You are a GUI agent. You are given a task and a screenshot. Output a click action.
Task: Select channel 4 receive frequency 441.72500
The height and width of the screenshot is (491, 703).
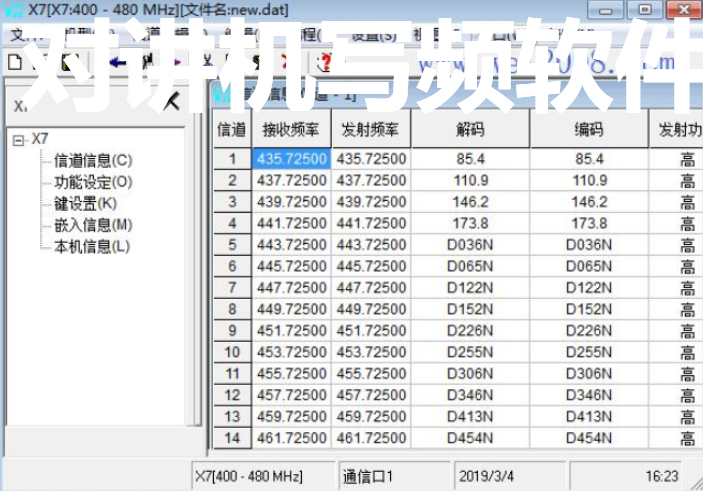[291, 223]
